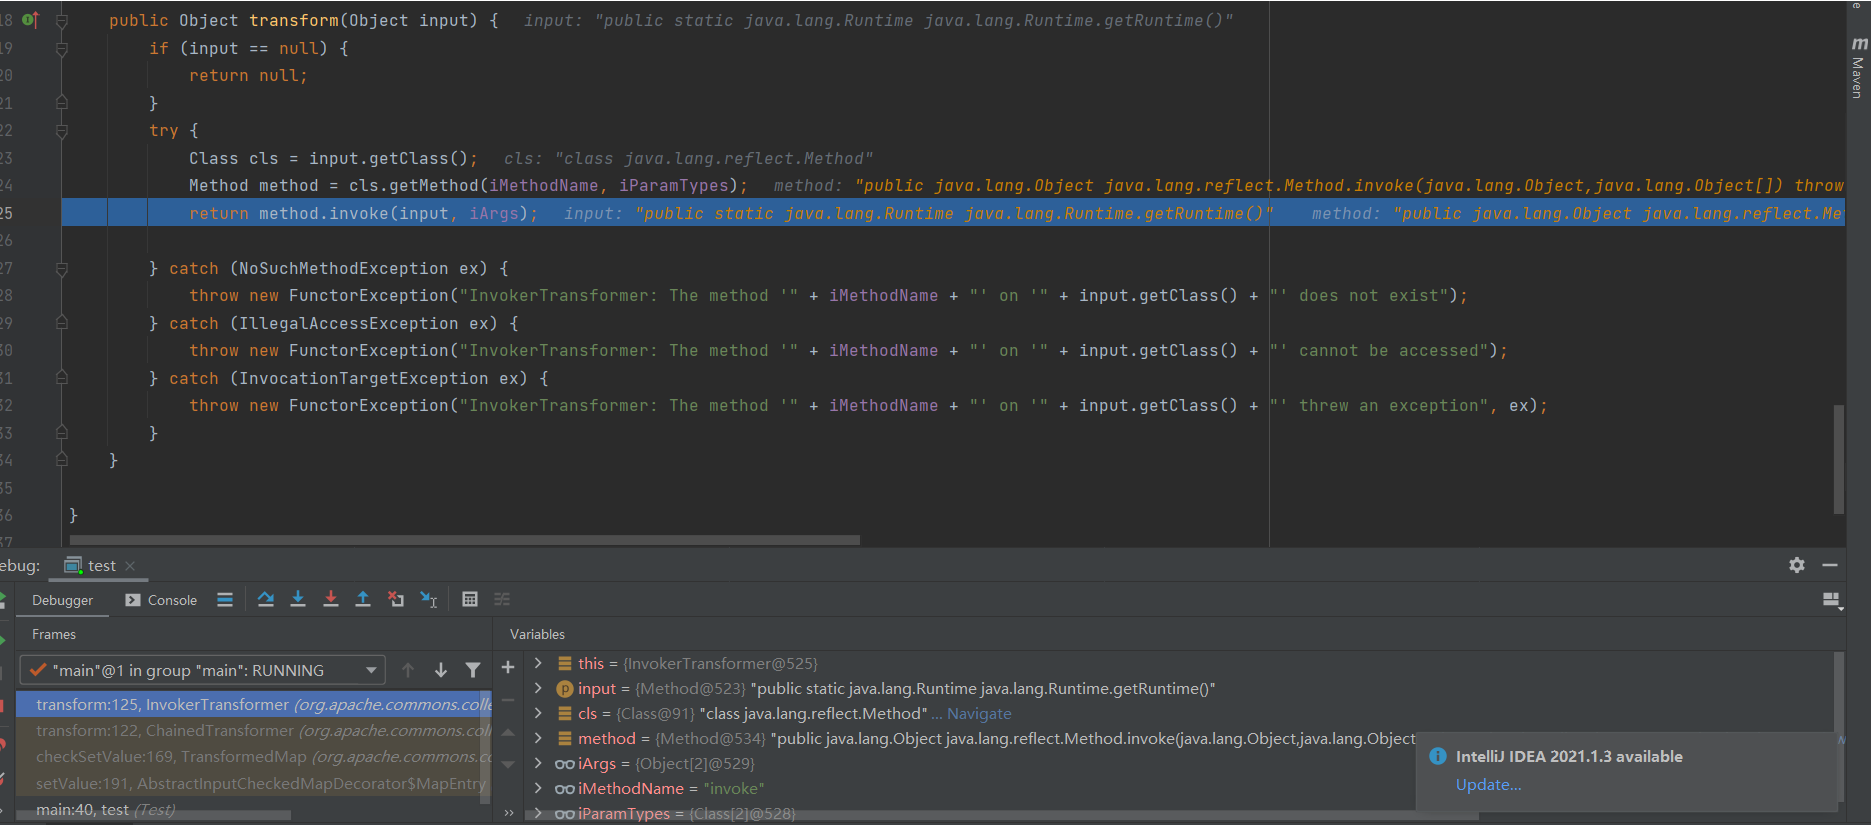Click the iMethodName value "invoke"
Image resolution: width=1871 pixels, height=825 pixels.
coord(734,788)
